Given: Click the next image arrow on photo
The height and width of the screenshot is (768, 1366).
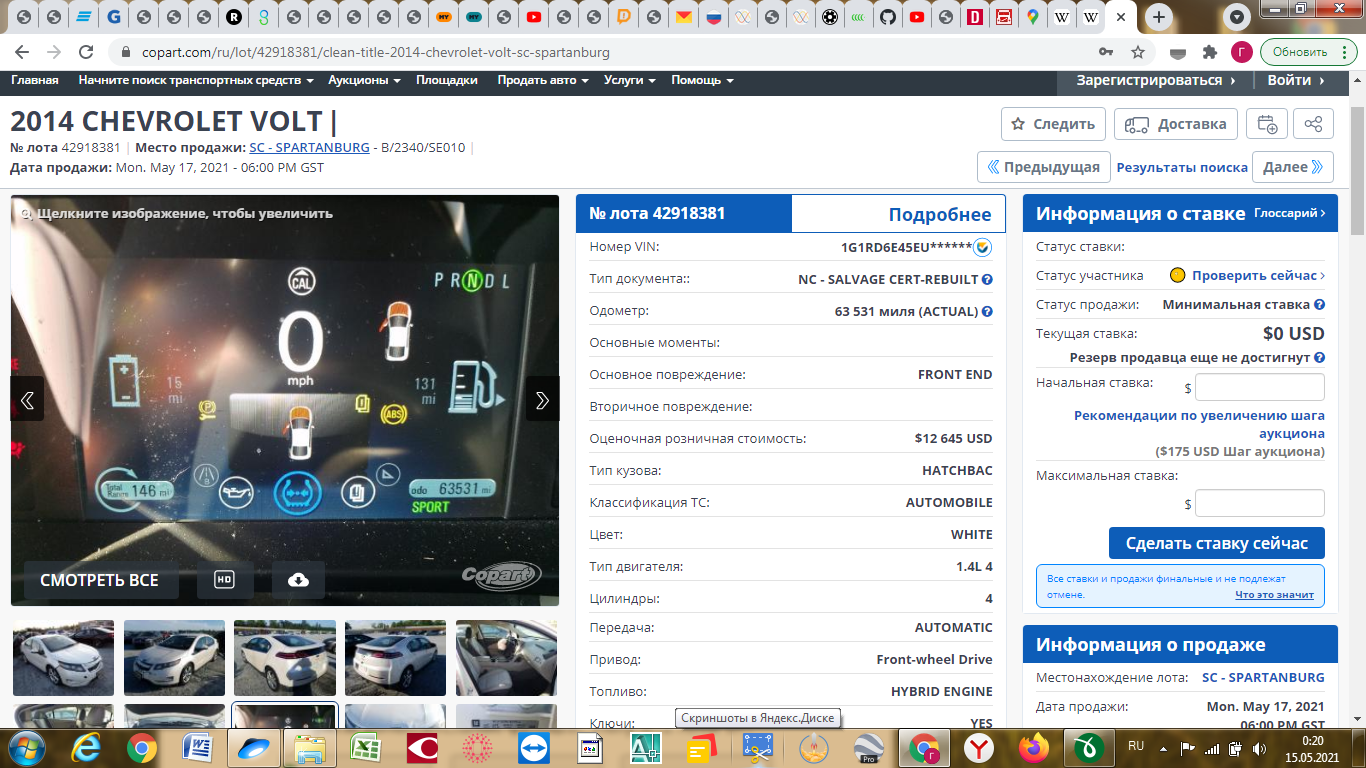Looking at the screenshot, I should [542, 400].
